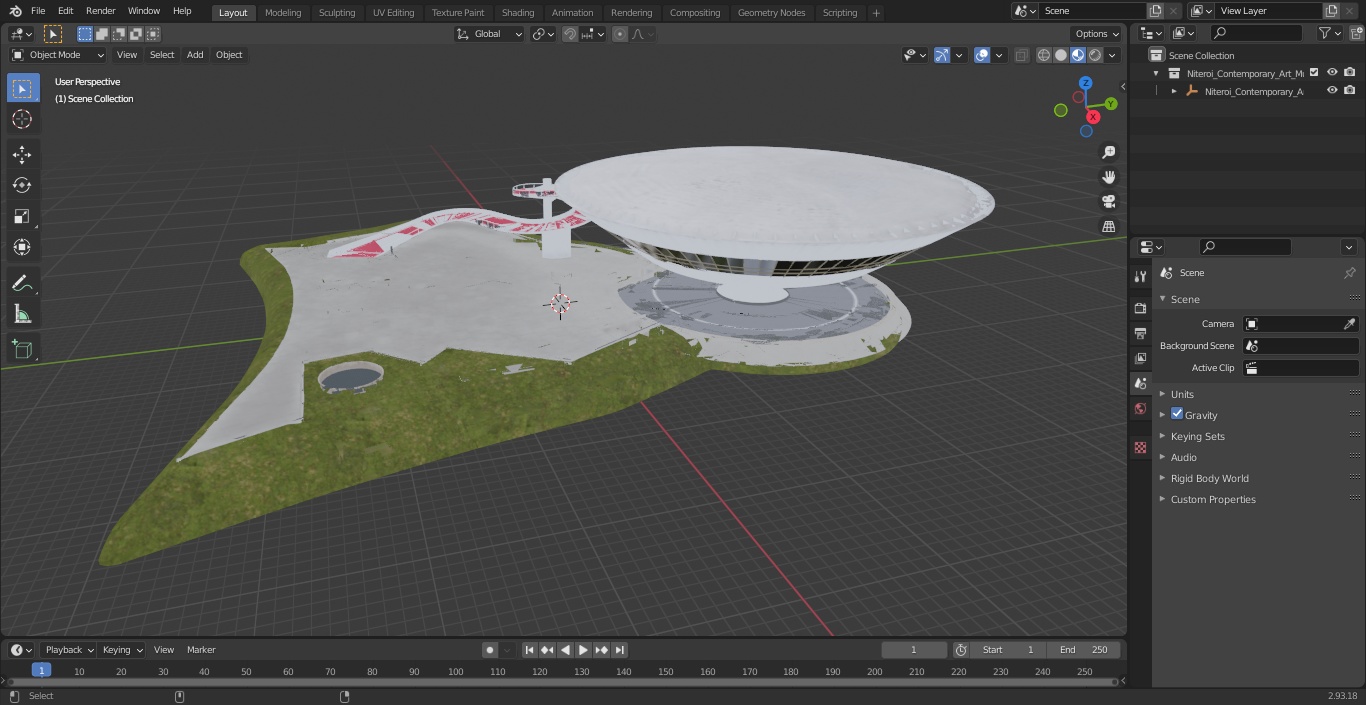Click the green Y axis on navigation gizmo
Viewport: 1366px width, 705px height.
[x=1111, y=103]
